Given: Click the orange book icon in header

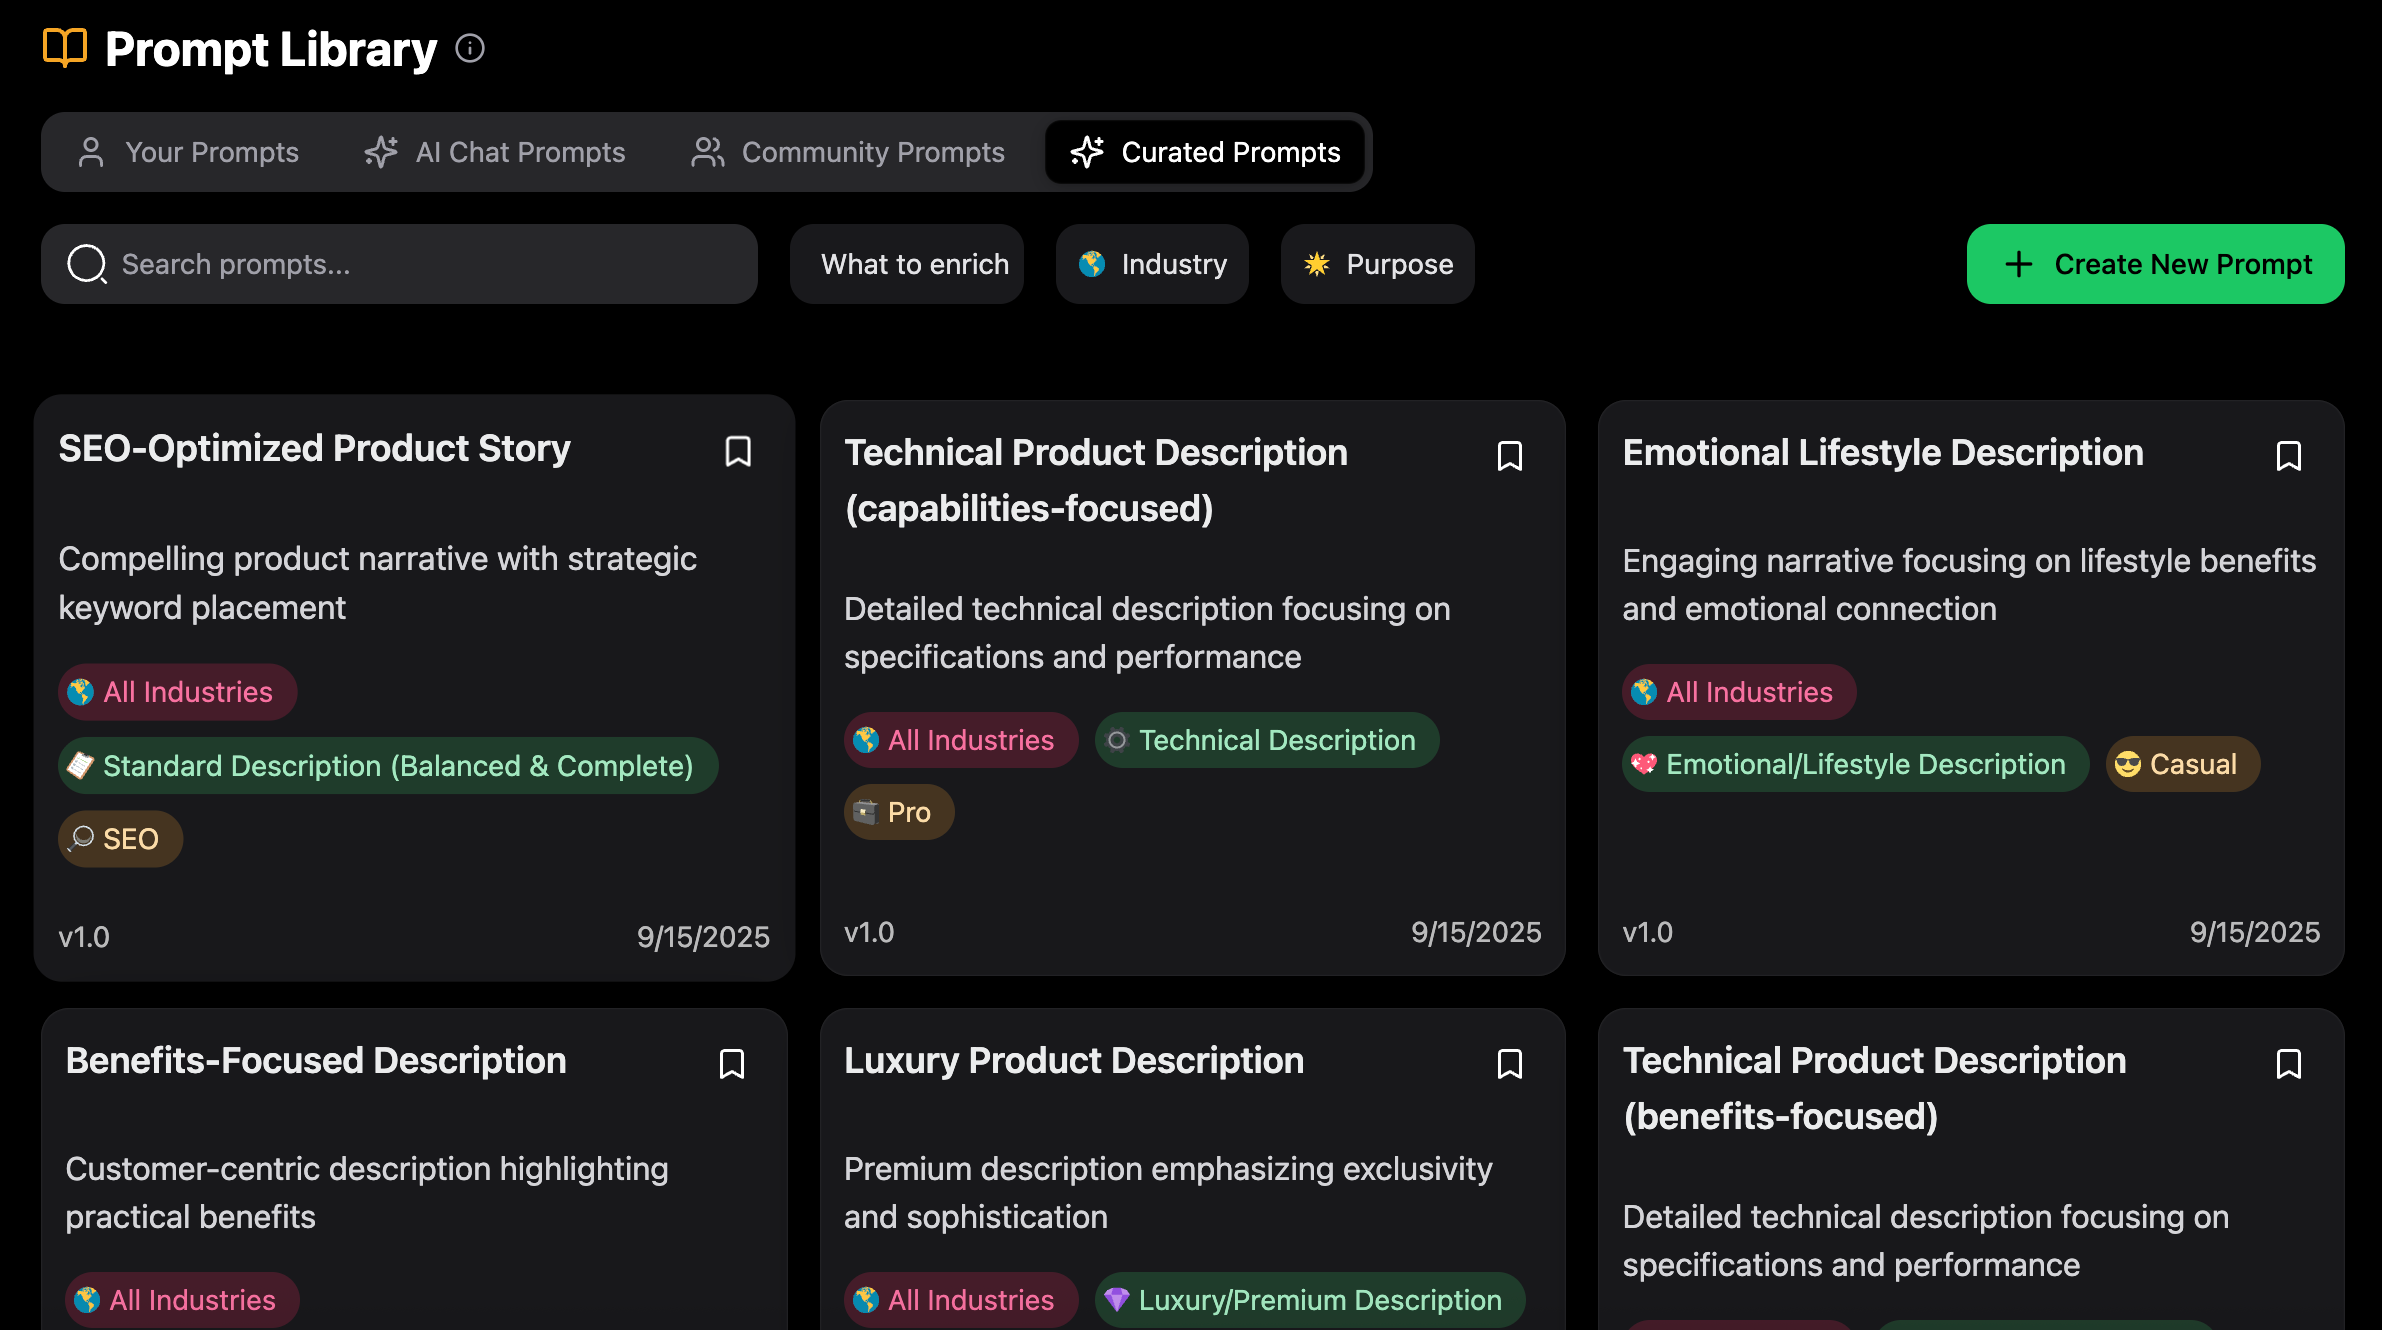Looking at the screenshot, I should 65,48.
